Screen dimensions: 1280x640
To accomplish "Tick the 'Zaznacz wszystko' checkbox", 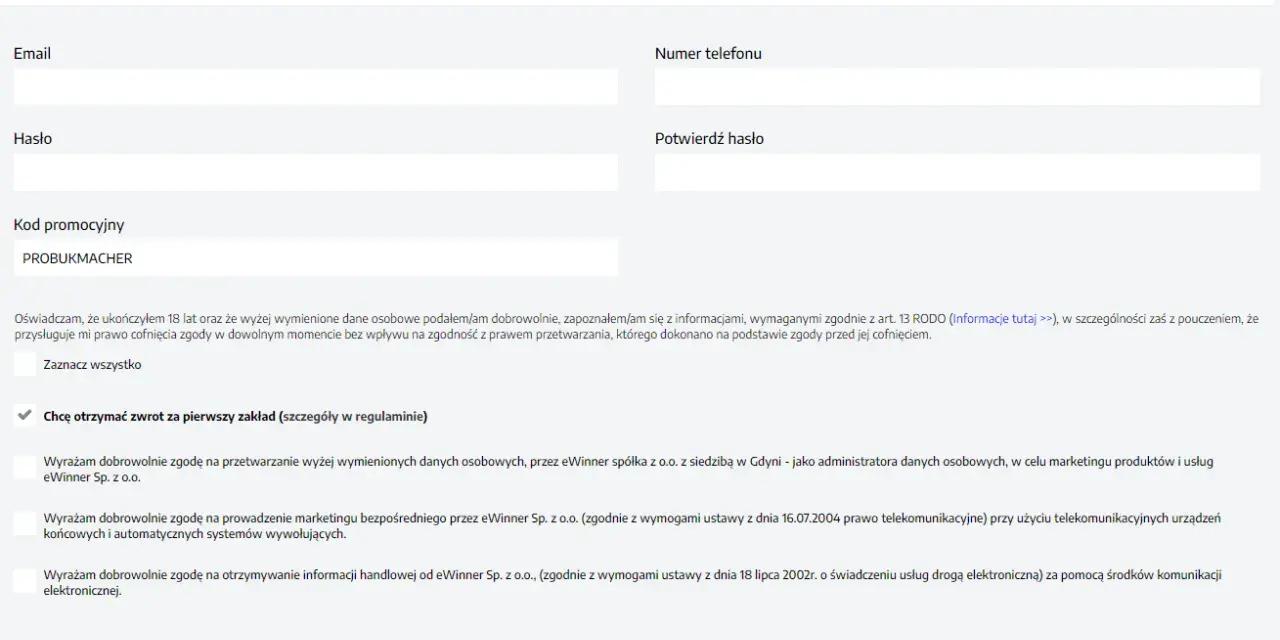I will 25,365.
